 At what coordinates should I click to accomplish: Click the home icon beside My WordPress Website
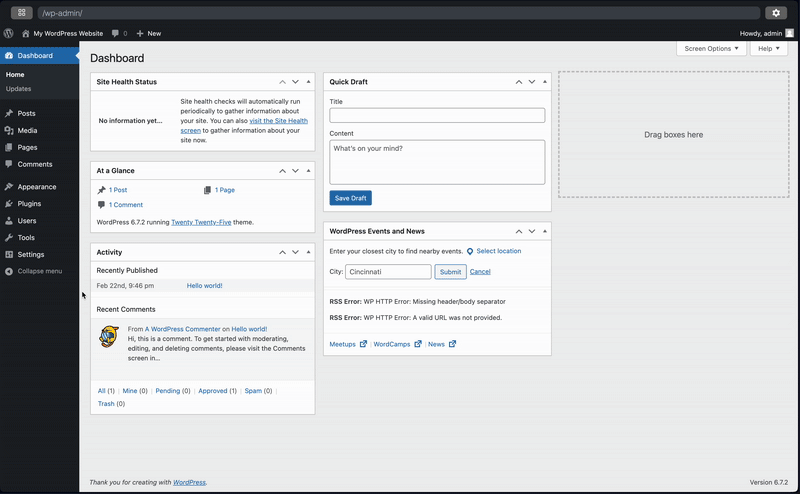point(26,33)
